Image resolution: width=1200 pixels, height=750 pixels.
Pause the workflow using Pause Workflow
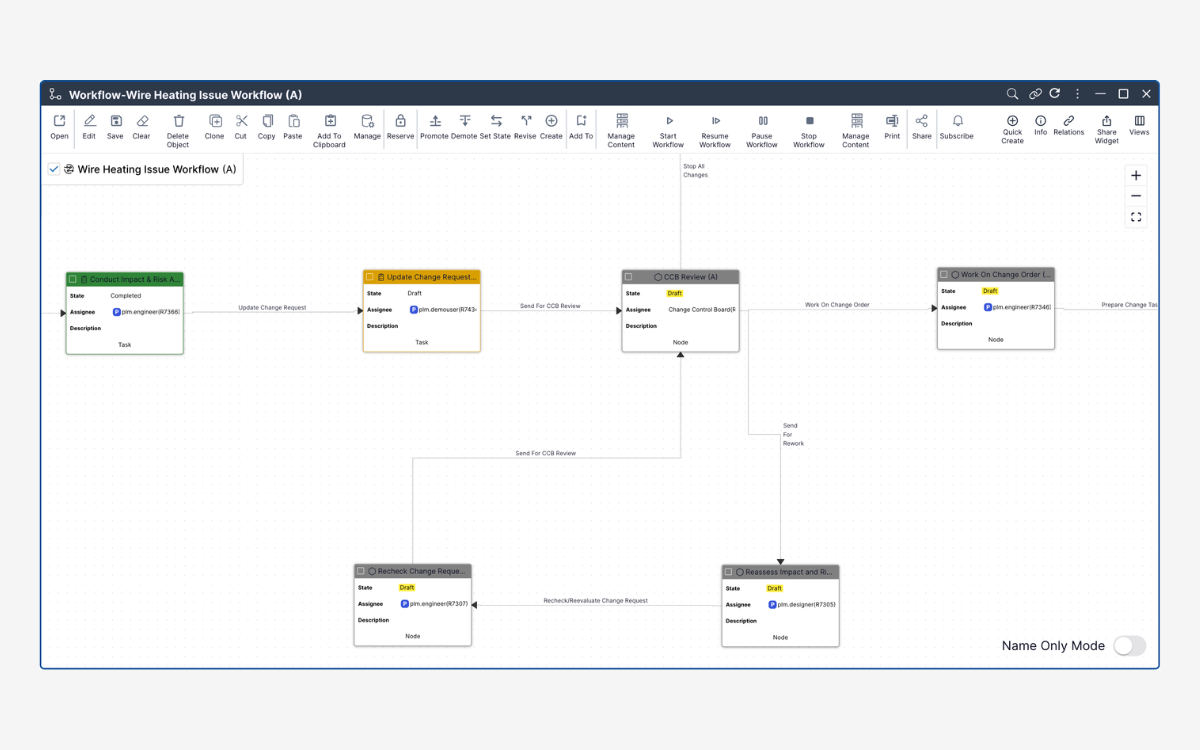762,121
